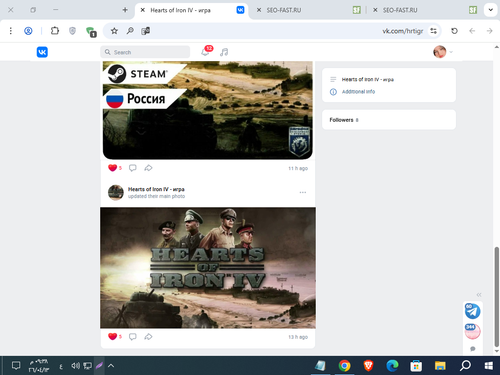Show hidden tray icons chevron
The image size is (500, 375).
pos(111,366)
